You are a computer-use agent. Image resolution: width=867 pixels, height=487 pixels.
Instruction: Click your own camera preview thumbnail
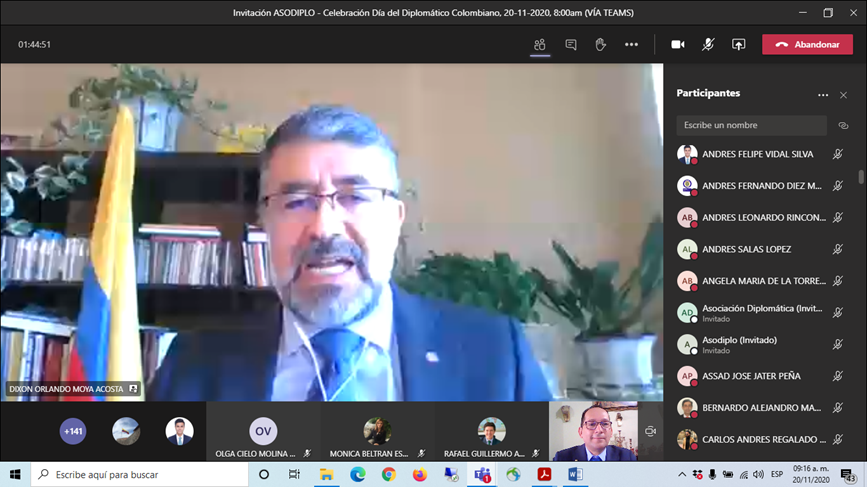pyautogui.click(x=593, y=432)
